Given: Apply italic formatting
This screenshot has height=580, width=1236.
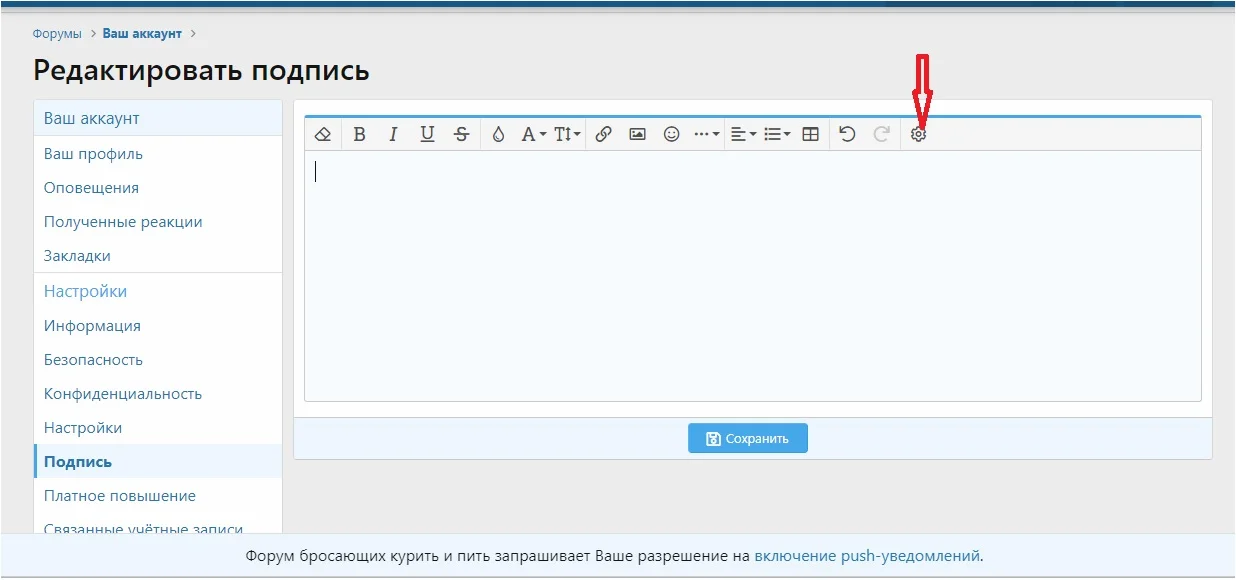Looking at the screenshot, I should click(394, 133).
